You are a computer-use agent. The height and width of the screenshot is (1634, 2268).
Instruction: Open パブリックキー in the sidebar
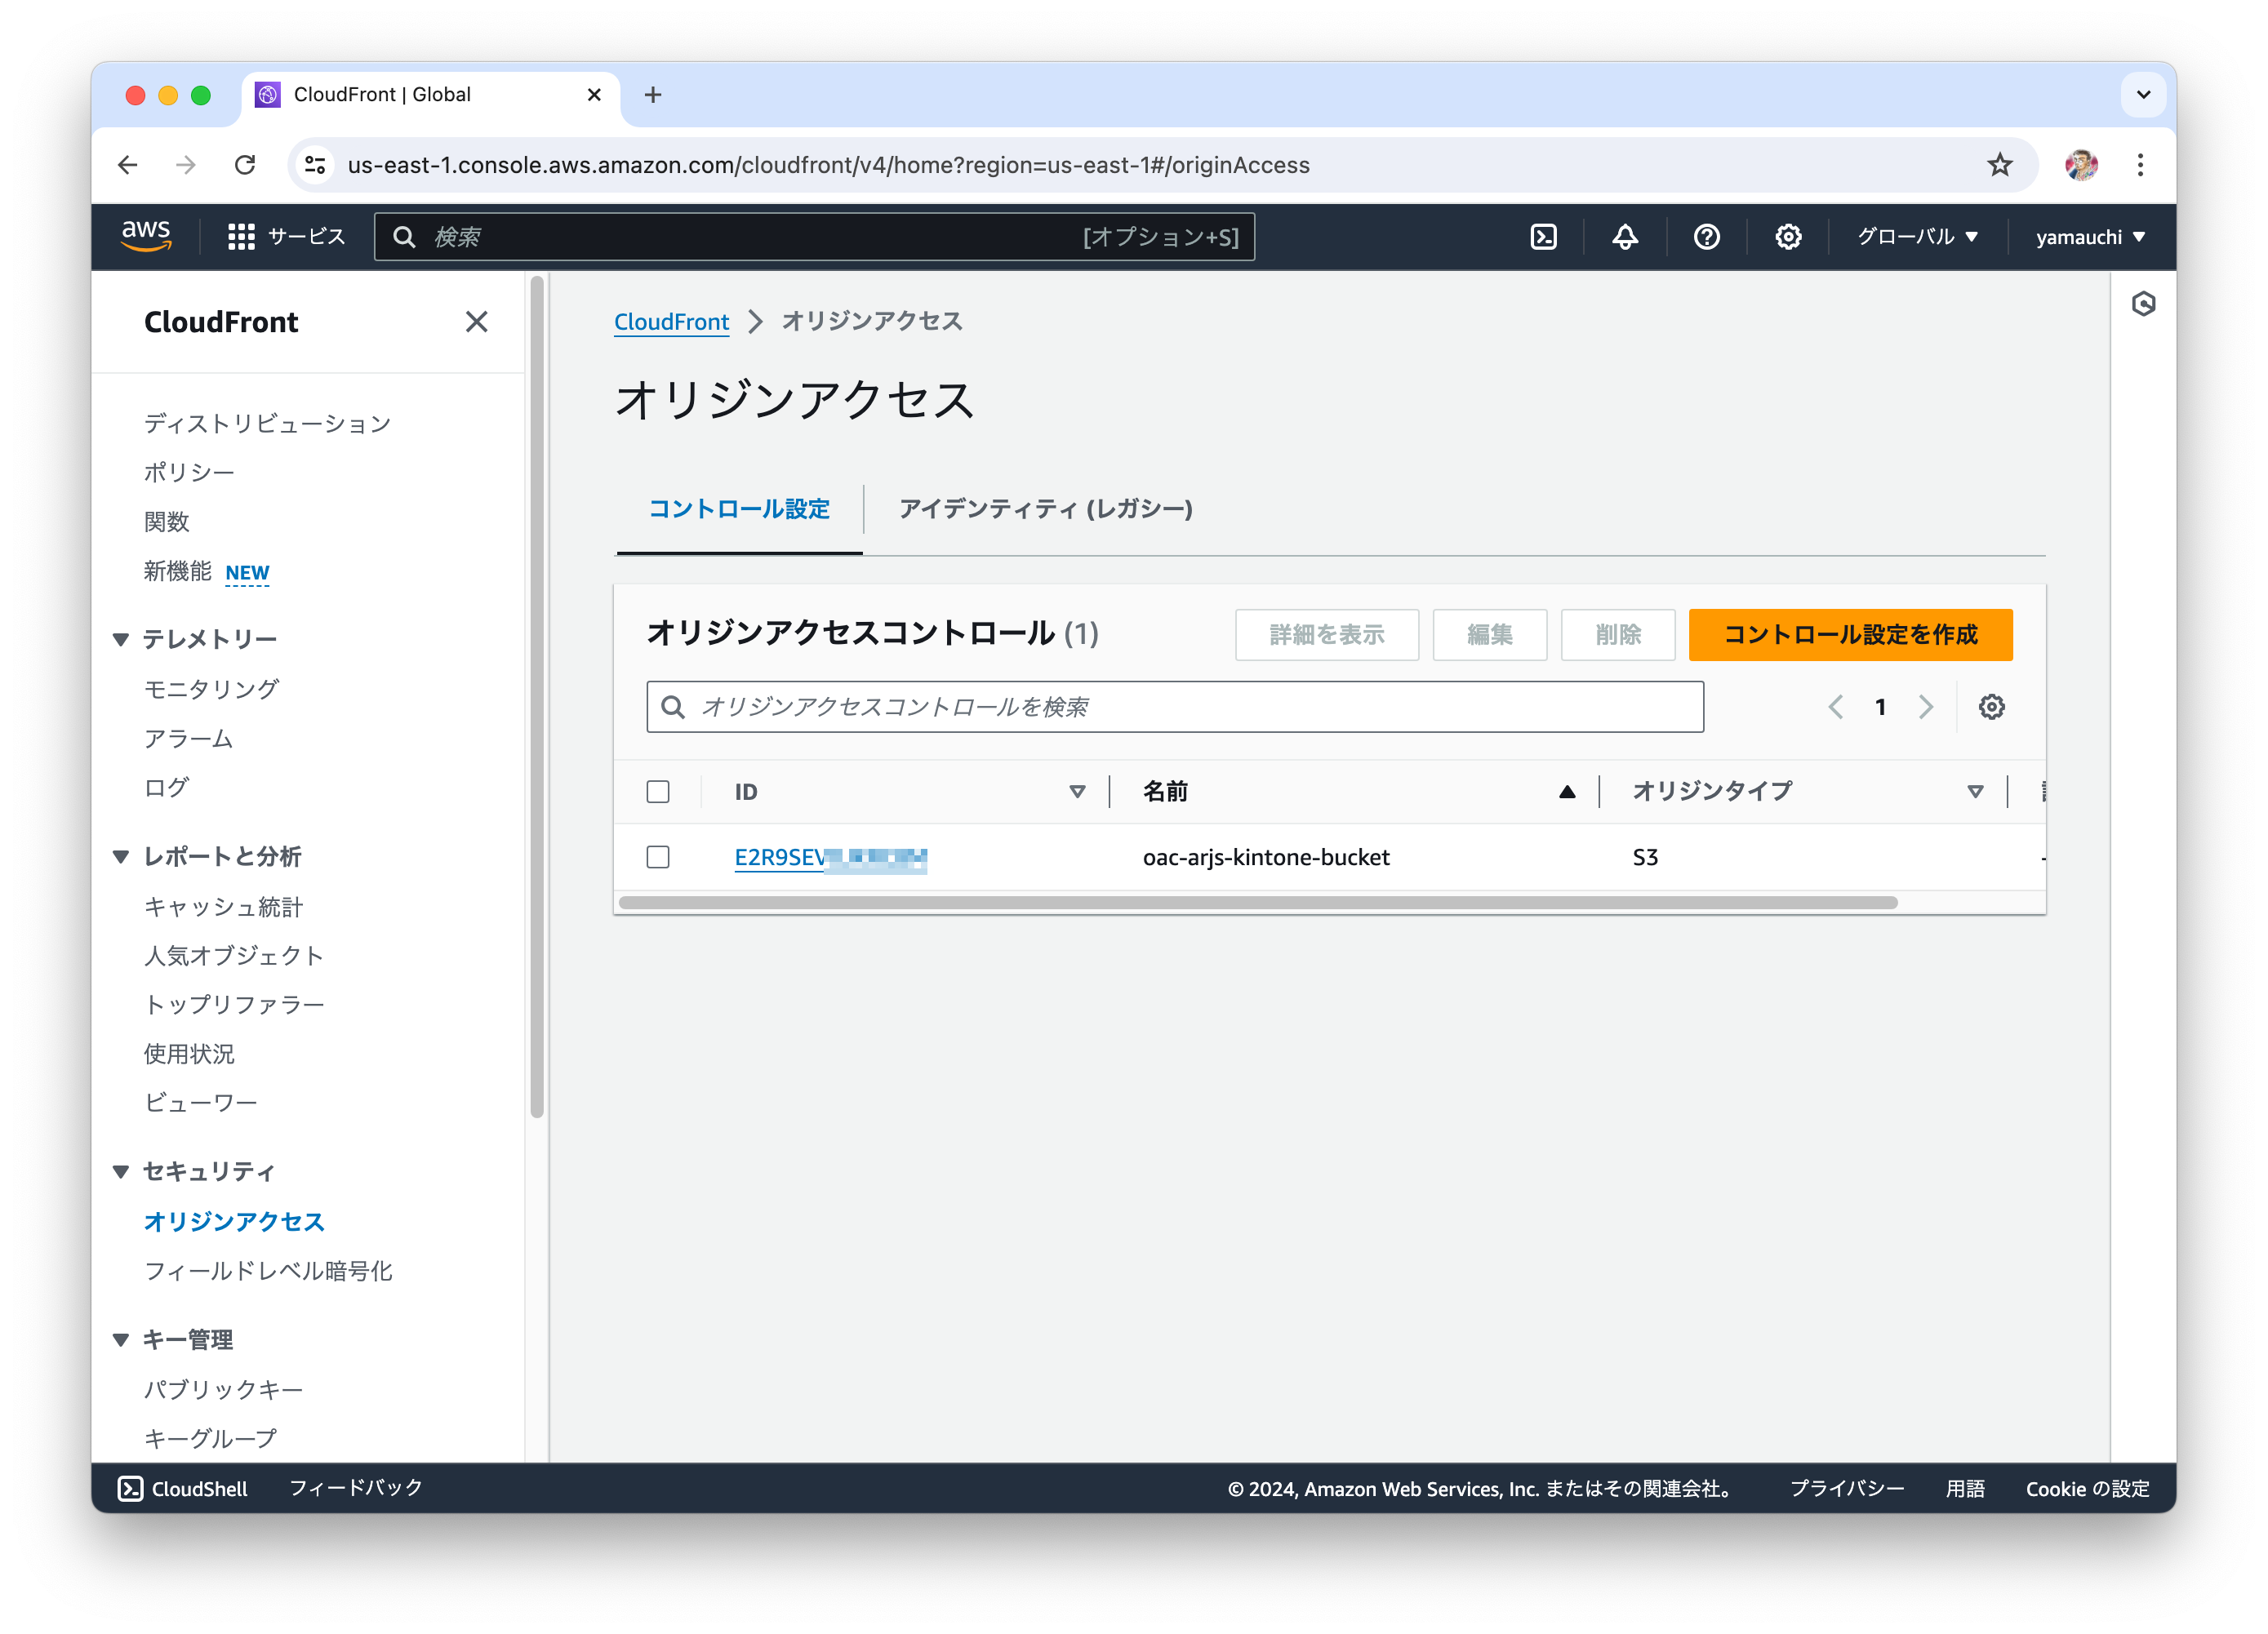223,1389
